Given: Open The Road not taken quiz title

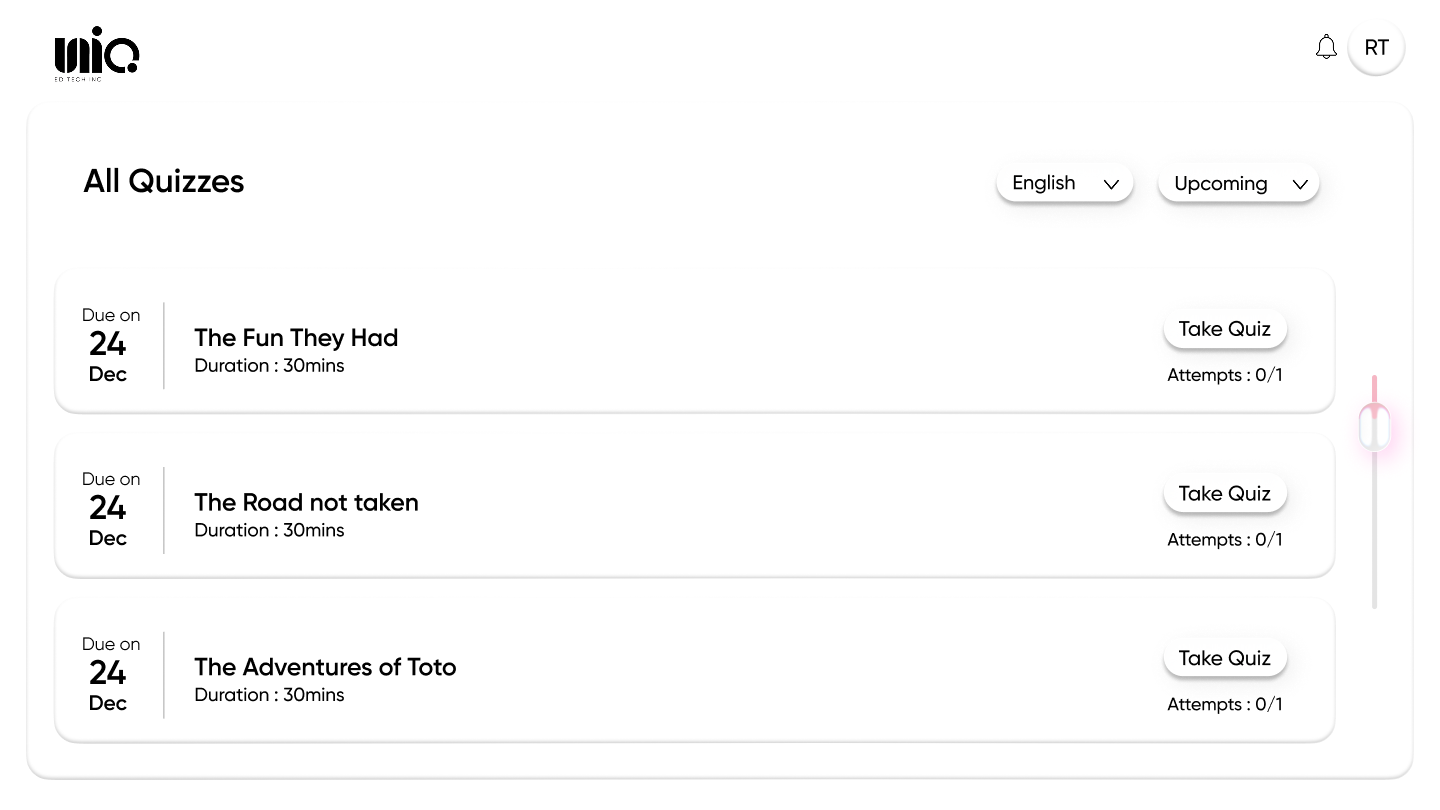Looking at the screenshot, I should point(306,502).
